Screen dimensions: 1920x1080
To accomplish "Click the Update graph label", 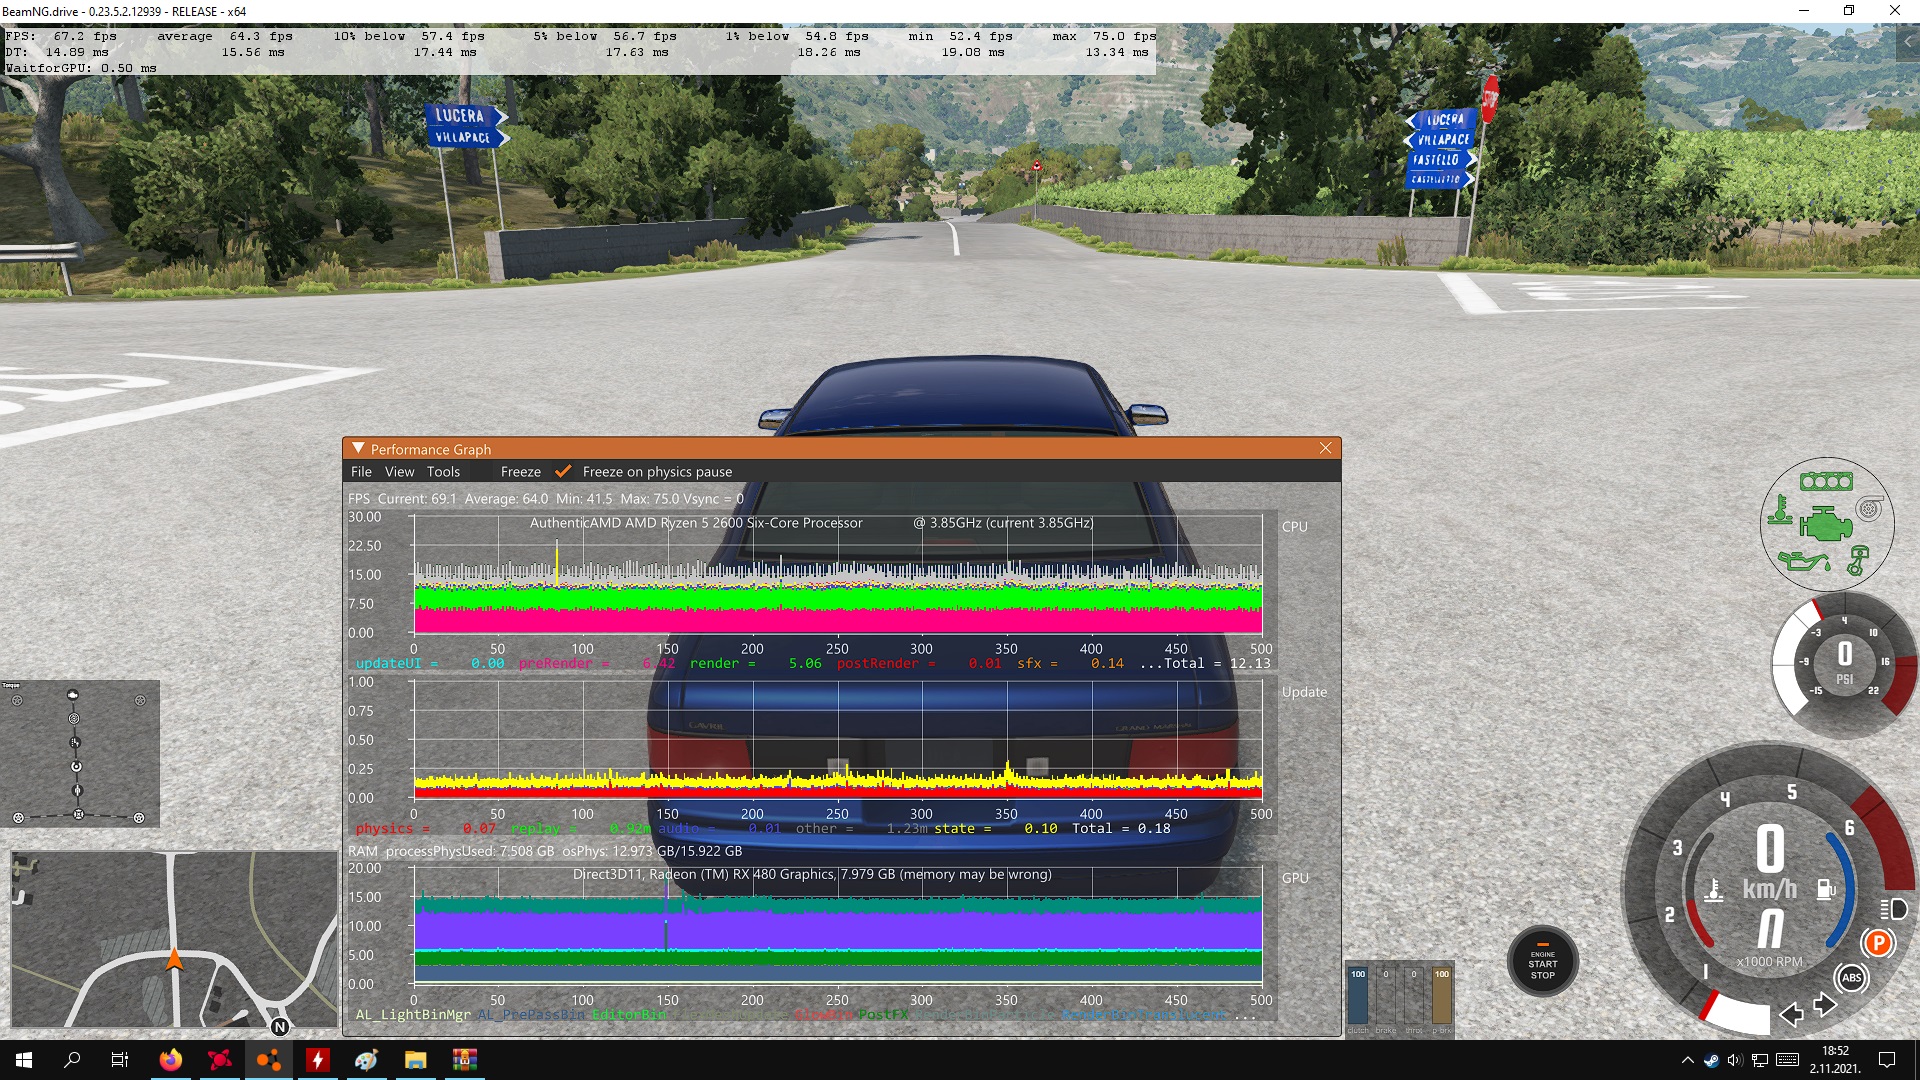I will point(1304,692).
